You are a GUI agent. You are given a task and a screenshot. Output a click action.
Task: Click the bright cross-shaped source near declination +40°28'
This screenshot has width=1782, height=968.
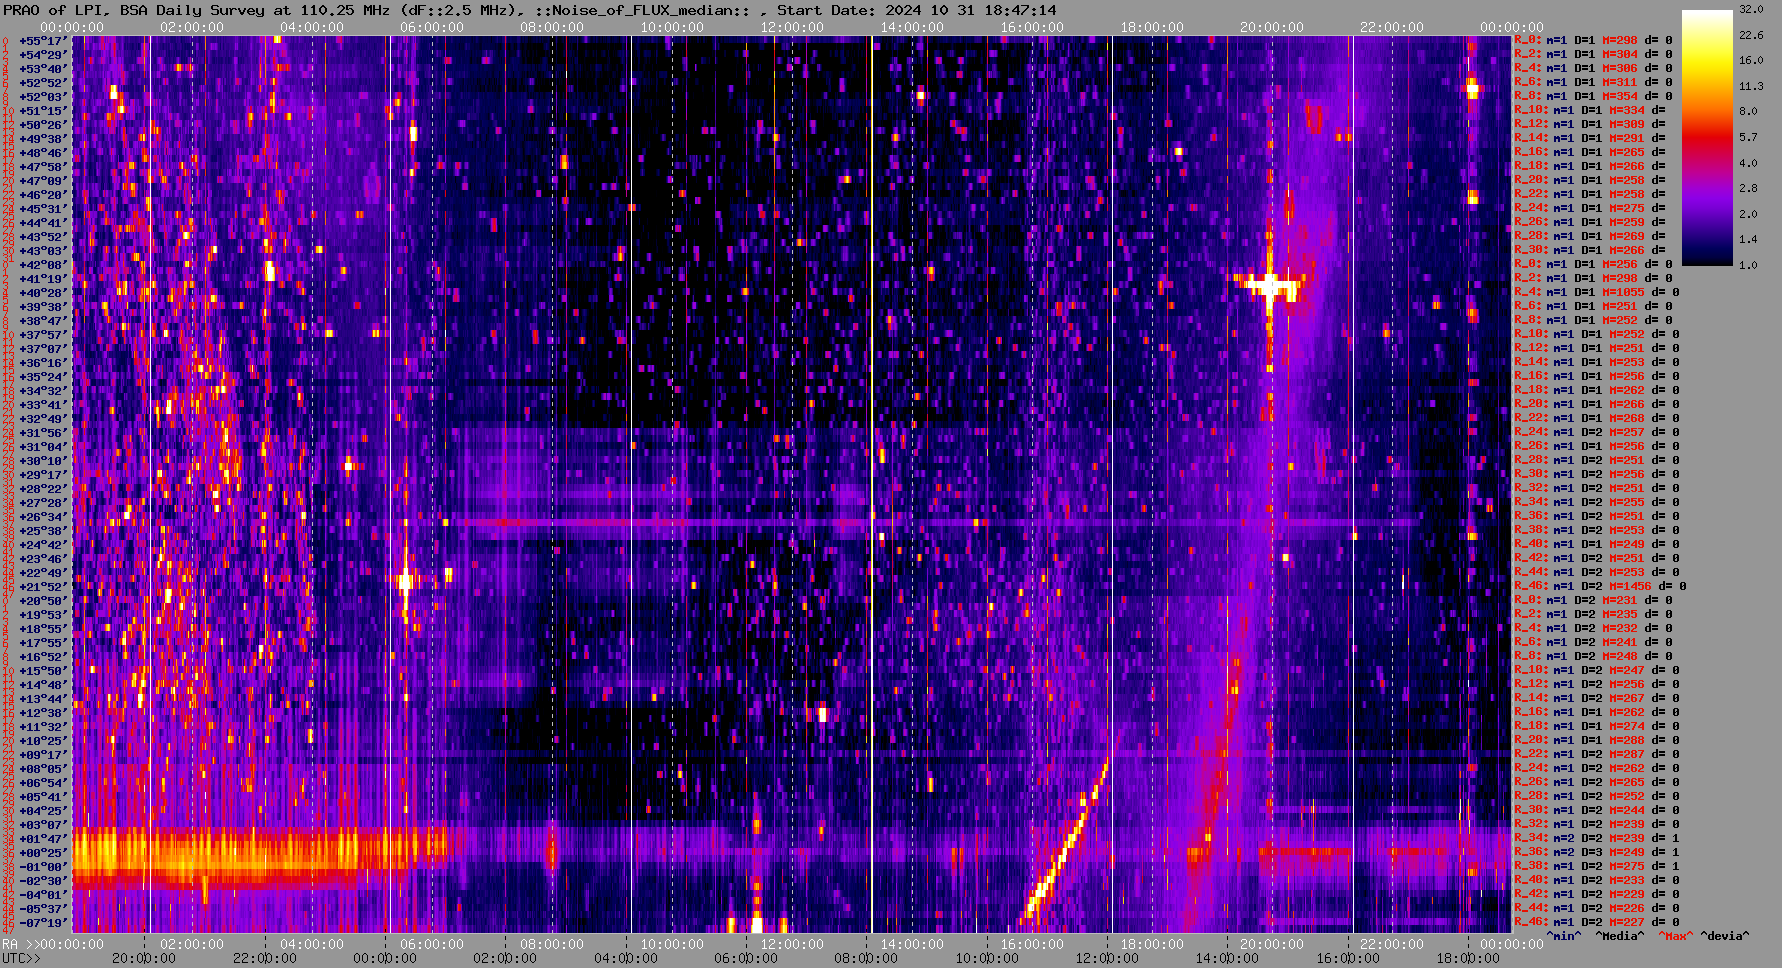coord(1270,286)
